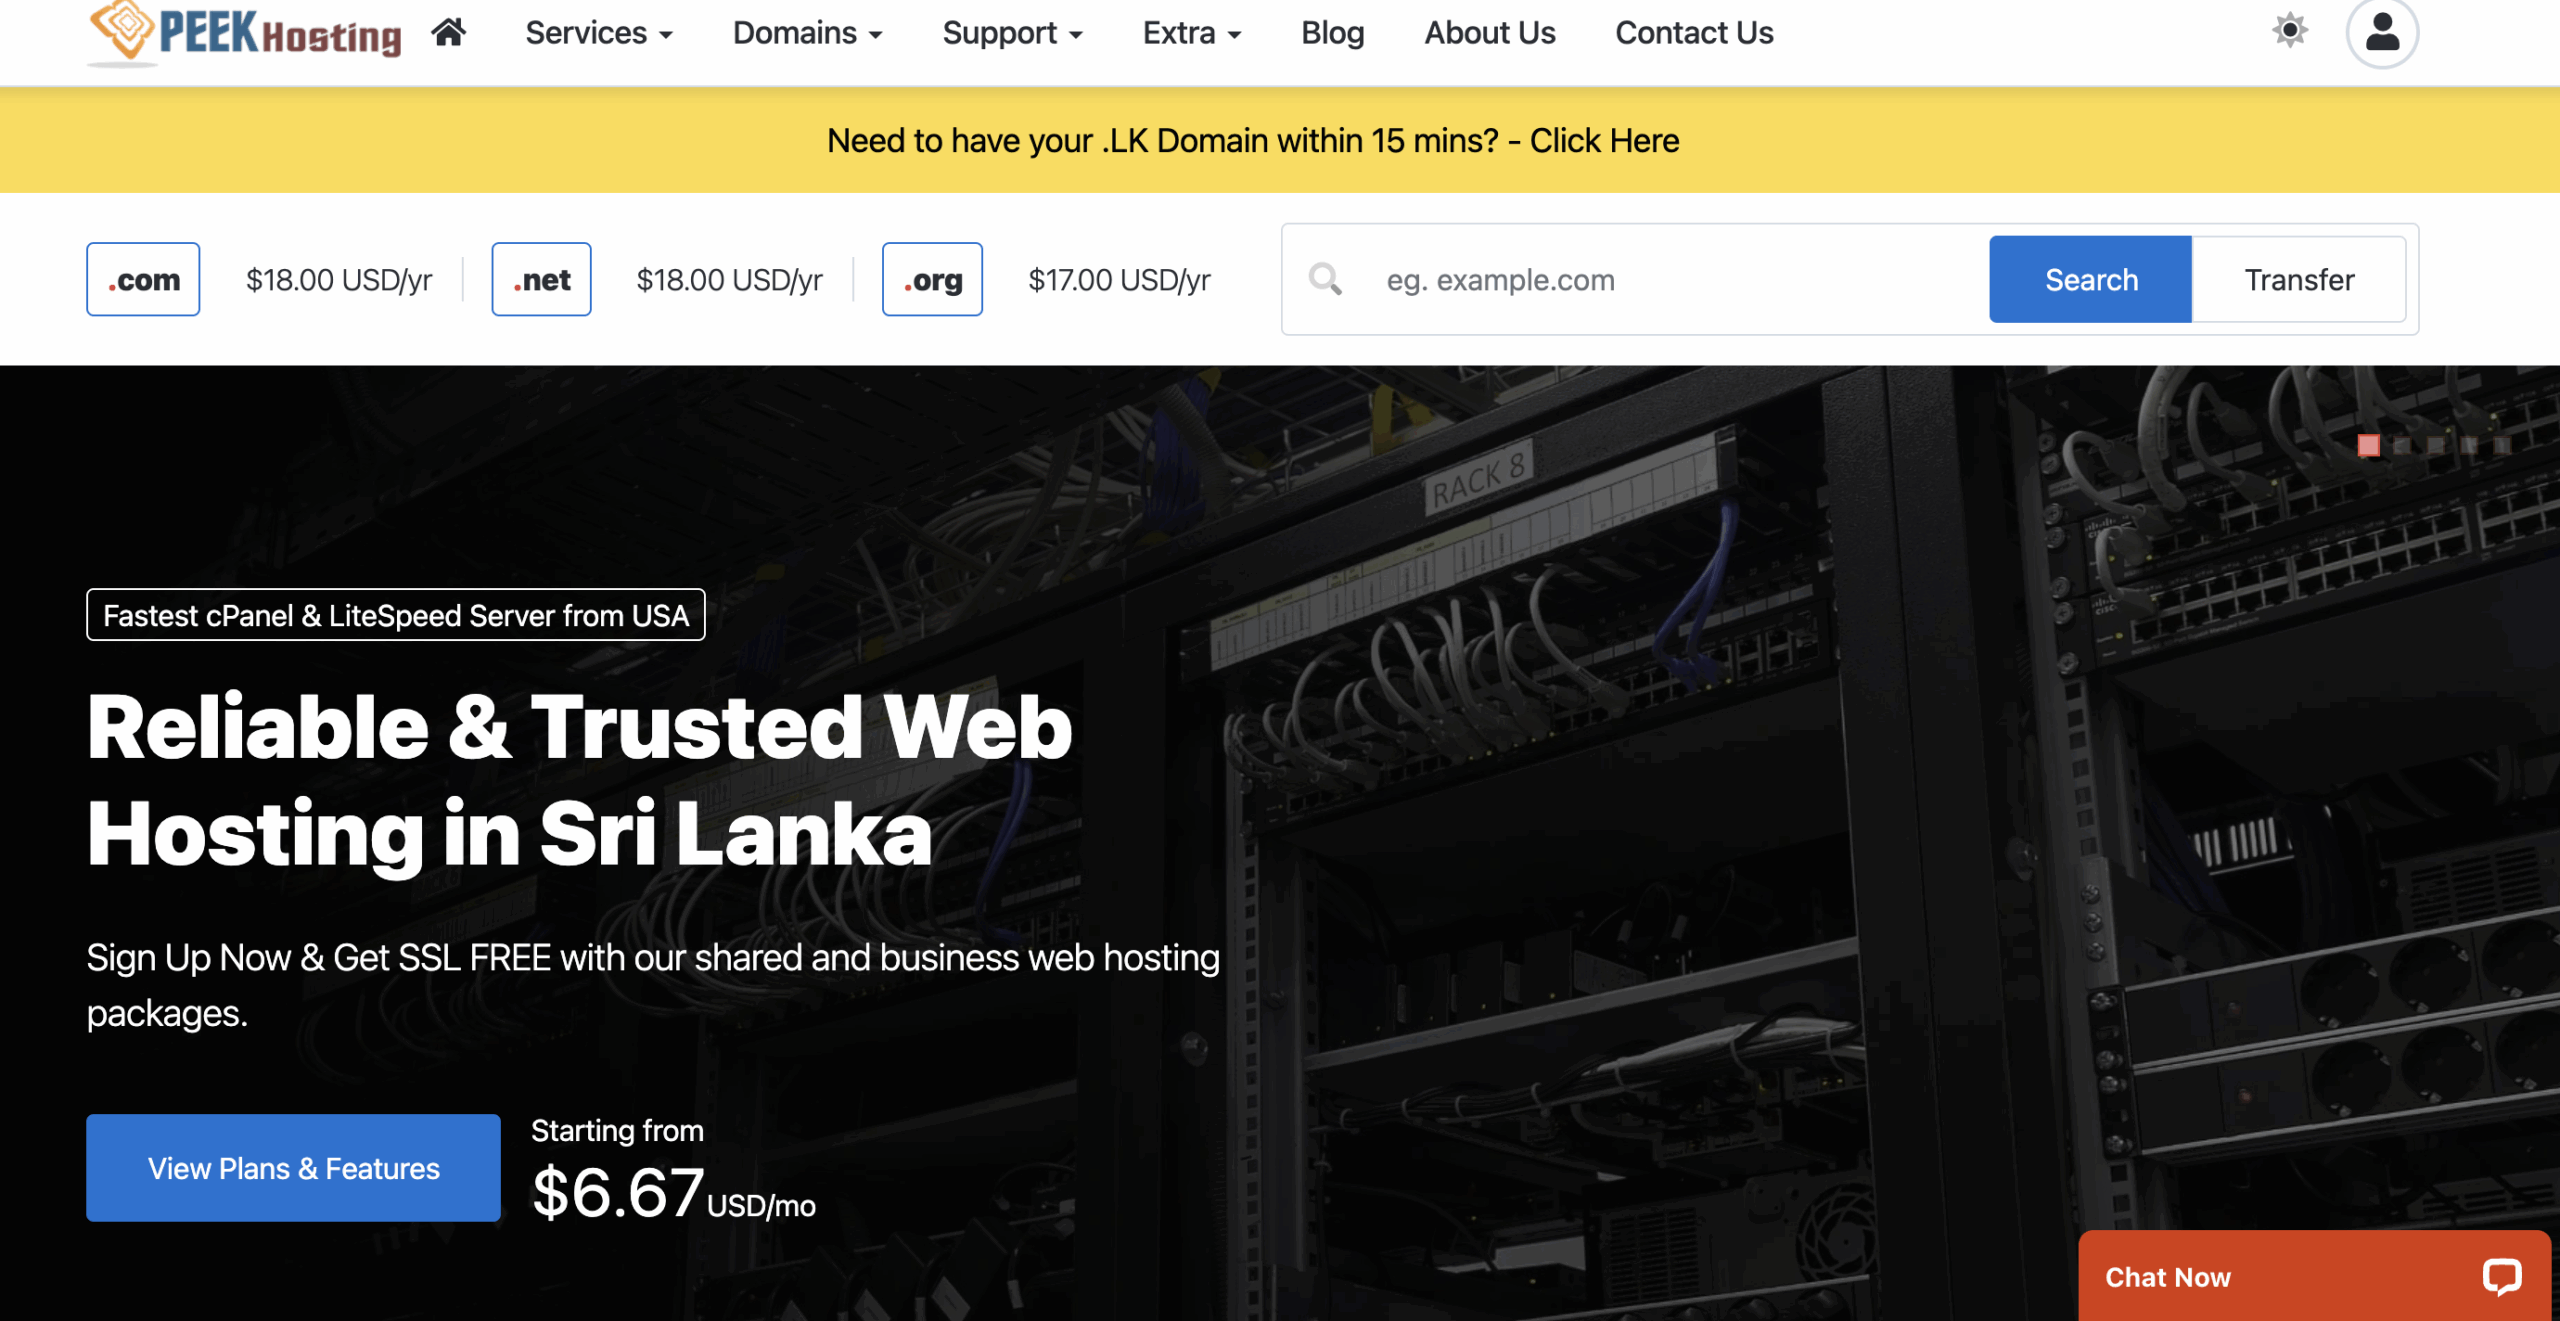Image resolution: width=2560 pixels, height=1321 pixels.
Task: Click the Transfer button
Action: coord(2298,279)
